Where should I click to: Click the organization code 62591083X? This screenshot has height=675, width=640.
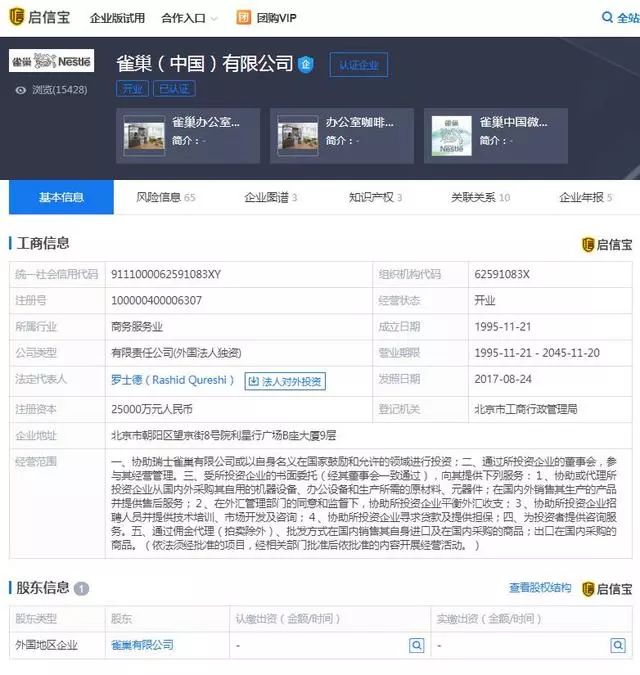502,274
